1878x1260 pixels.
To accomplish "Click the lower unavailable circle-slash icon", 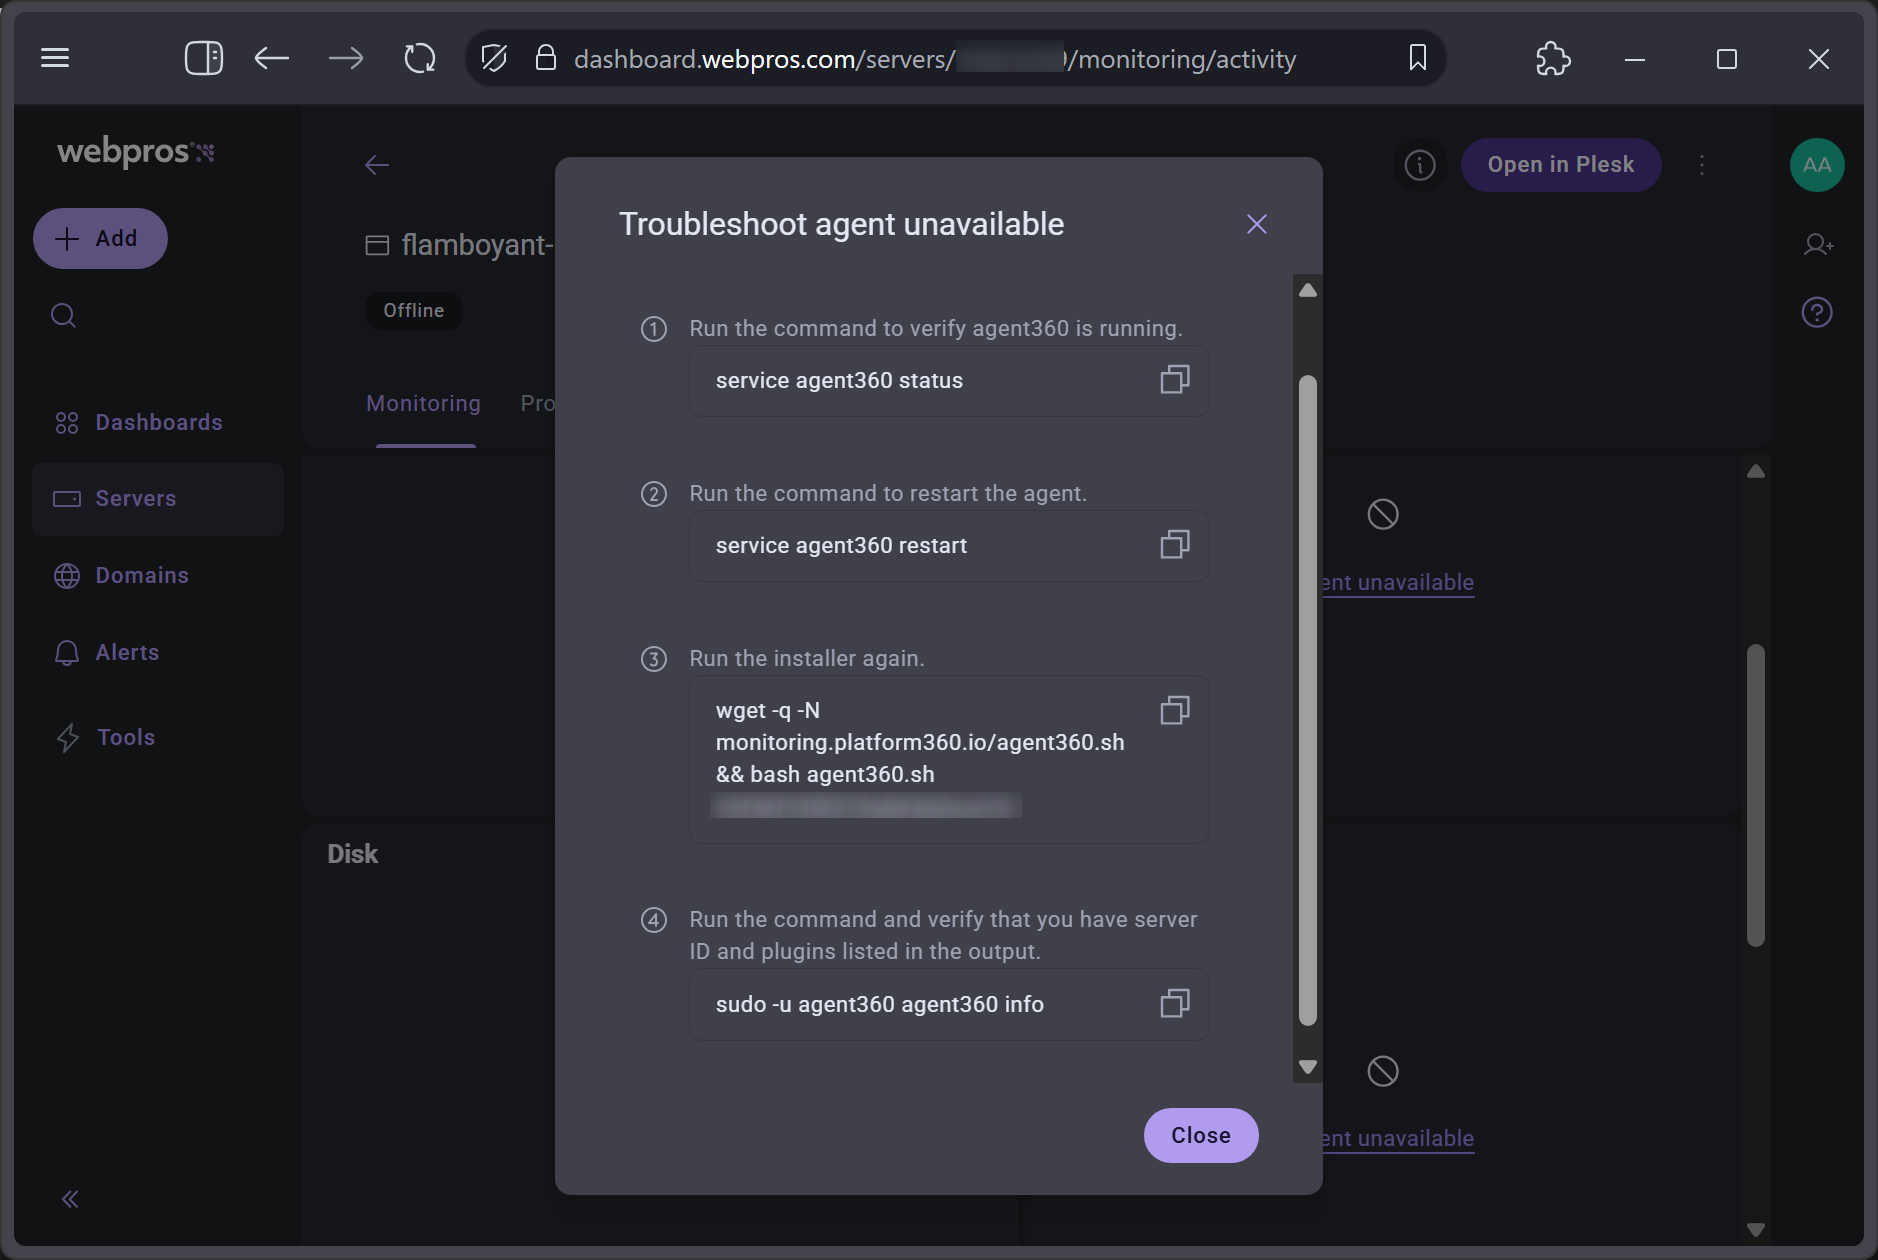I will tap(1383, 1071).
